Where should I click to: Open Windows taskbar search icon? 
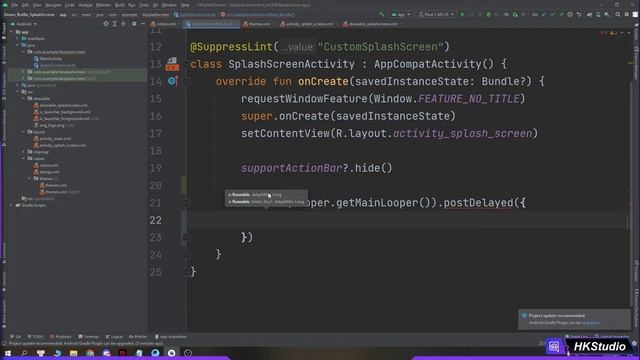(x=24, y=353)
